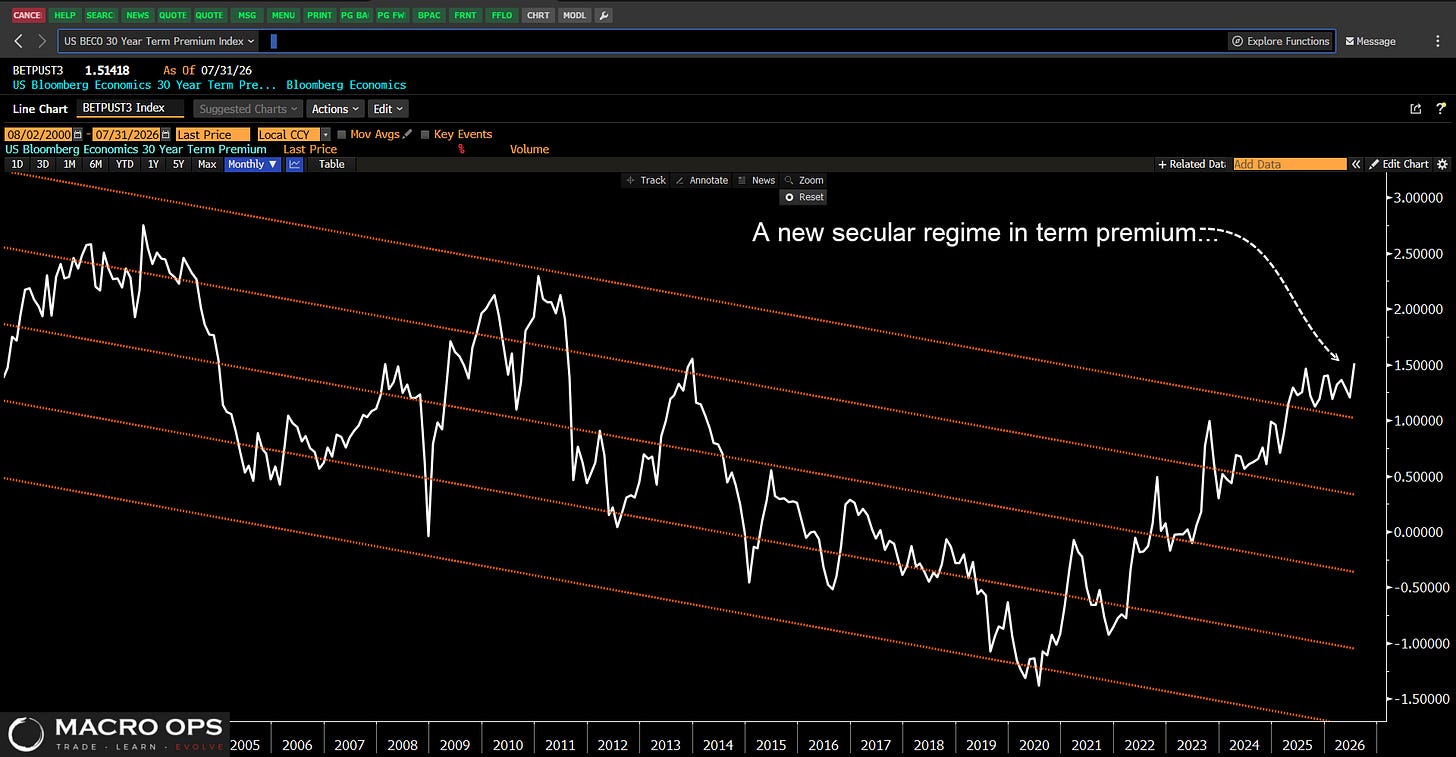Image resolution: width=1456 pixels, height=757 pixels.
Task: Open the Monthly periodicity dropdown
Action: pos(252,164)
